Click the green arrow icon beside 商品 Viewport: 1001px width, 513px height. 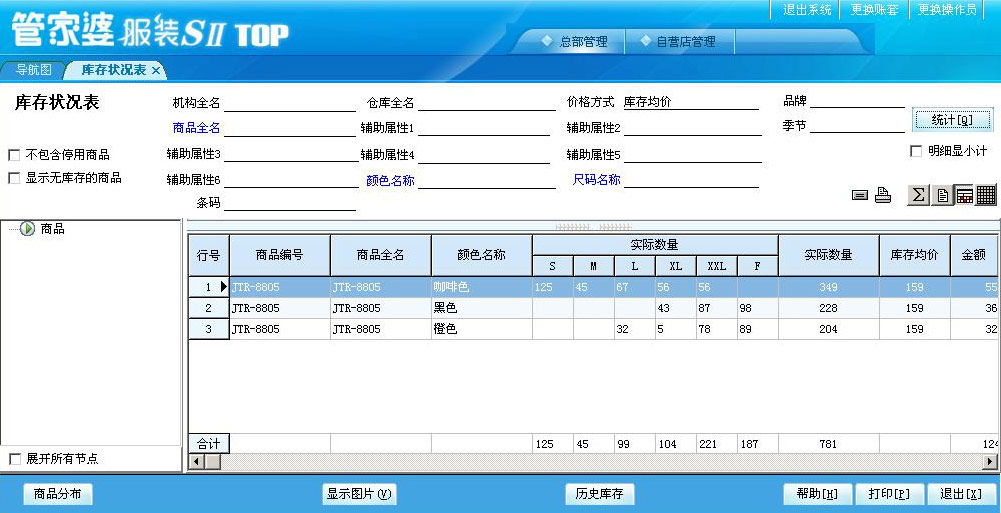[27, 229]
